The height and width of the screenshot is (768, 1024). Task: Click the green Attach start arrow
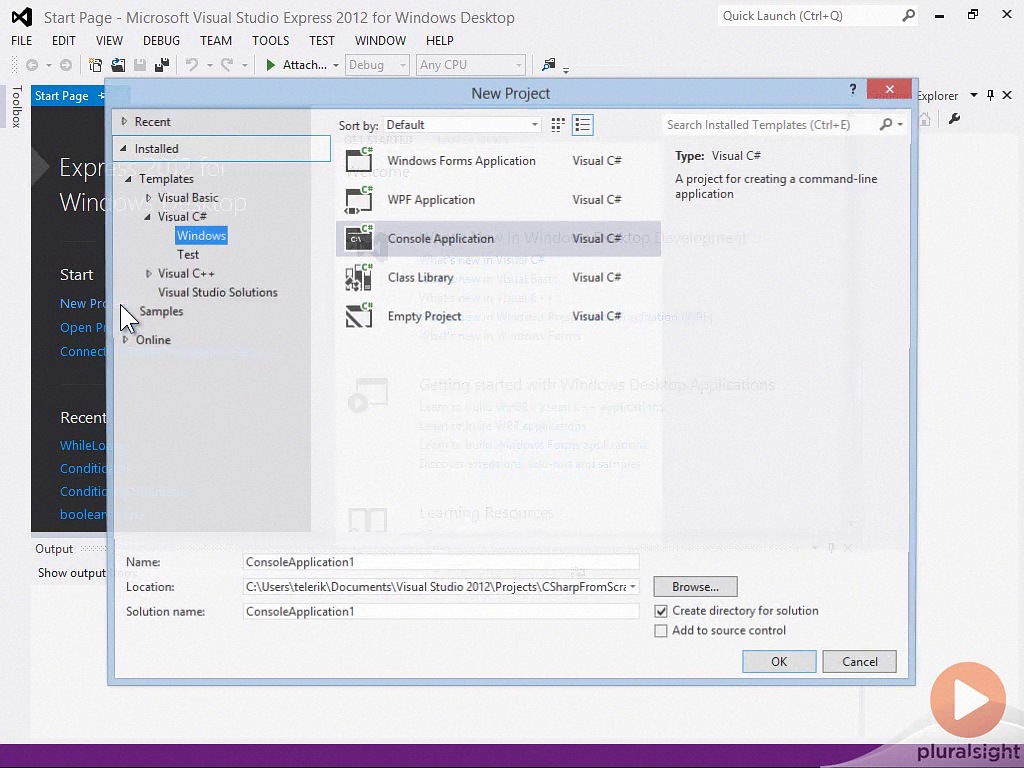[x=270, y=65]
